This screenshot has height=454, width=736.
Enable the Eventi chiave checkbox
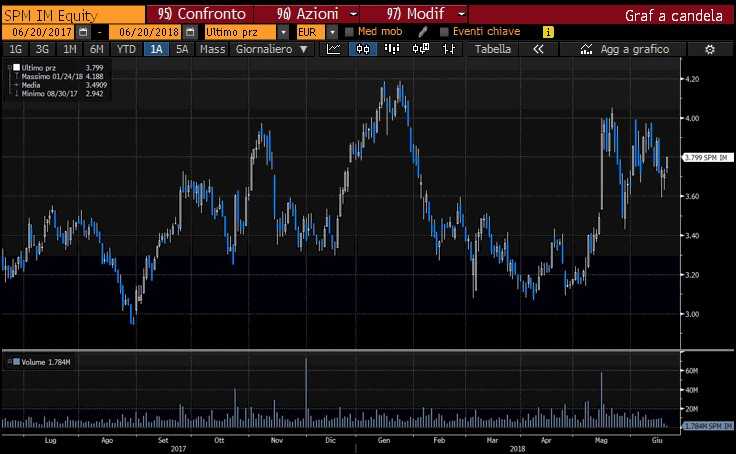[444, 32]
